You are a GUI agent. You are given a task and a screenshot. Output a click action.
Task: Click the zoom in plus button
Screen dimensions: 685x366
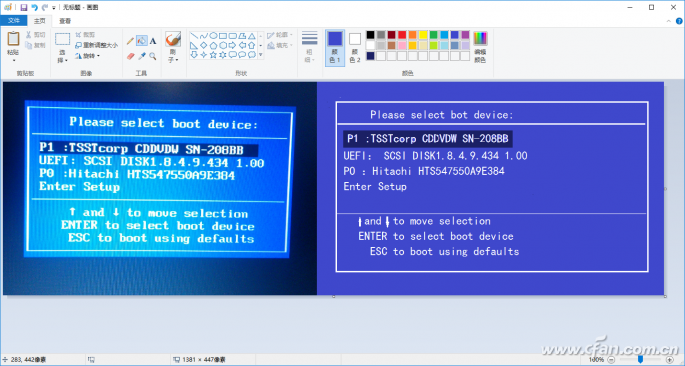tap(670, 359)
